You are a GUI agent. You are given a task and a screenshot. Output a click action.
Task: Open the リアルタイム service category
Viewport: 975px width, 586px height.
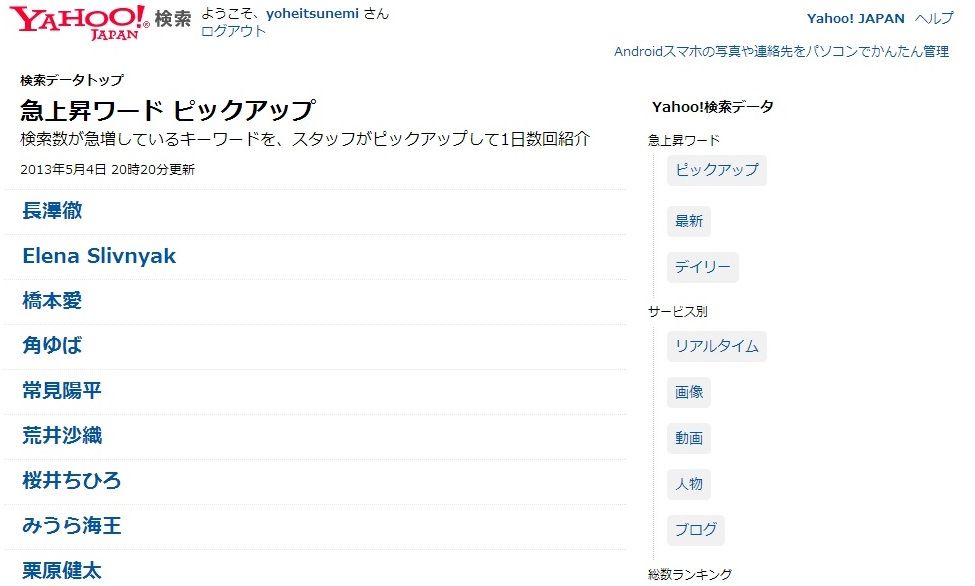716,346
